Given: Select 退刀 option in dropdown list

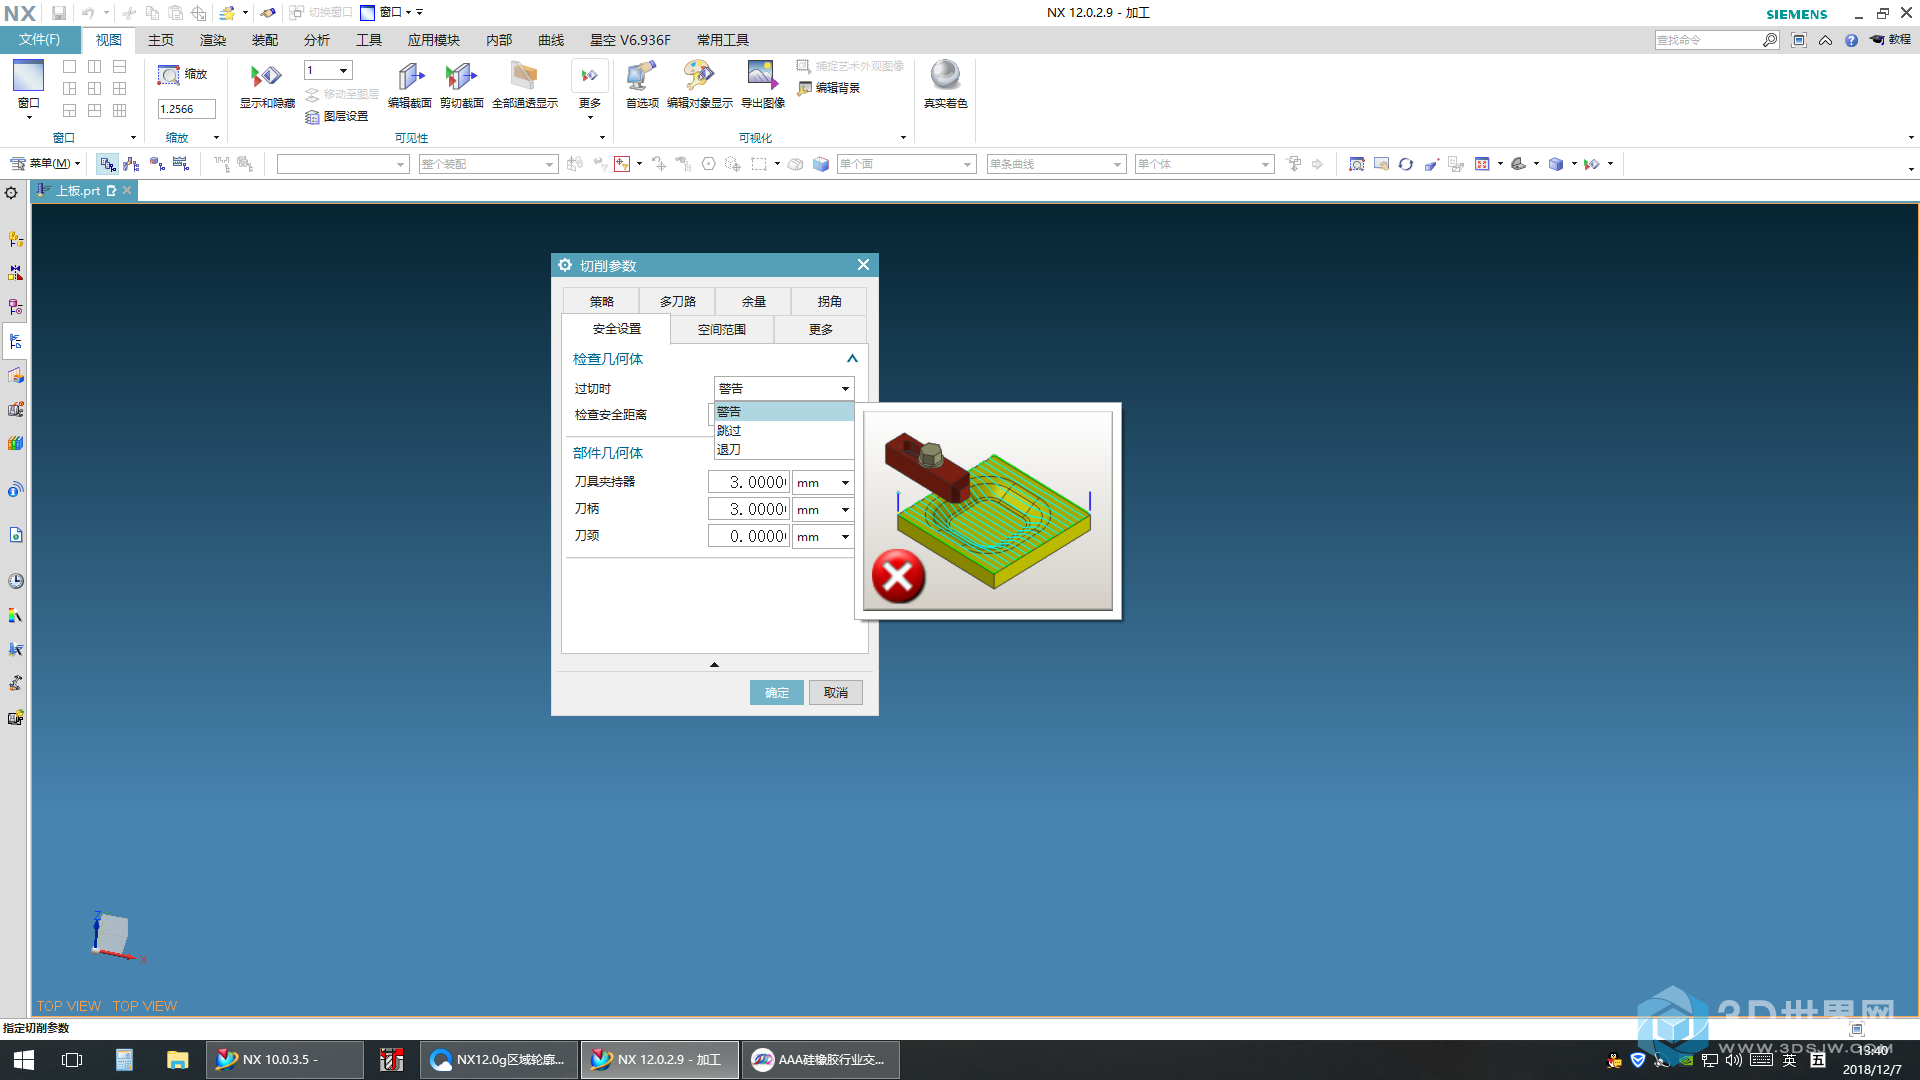Looking at the screenshot, I should [730, 450].
